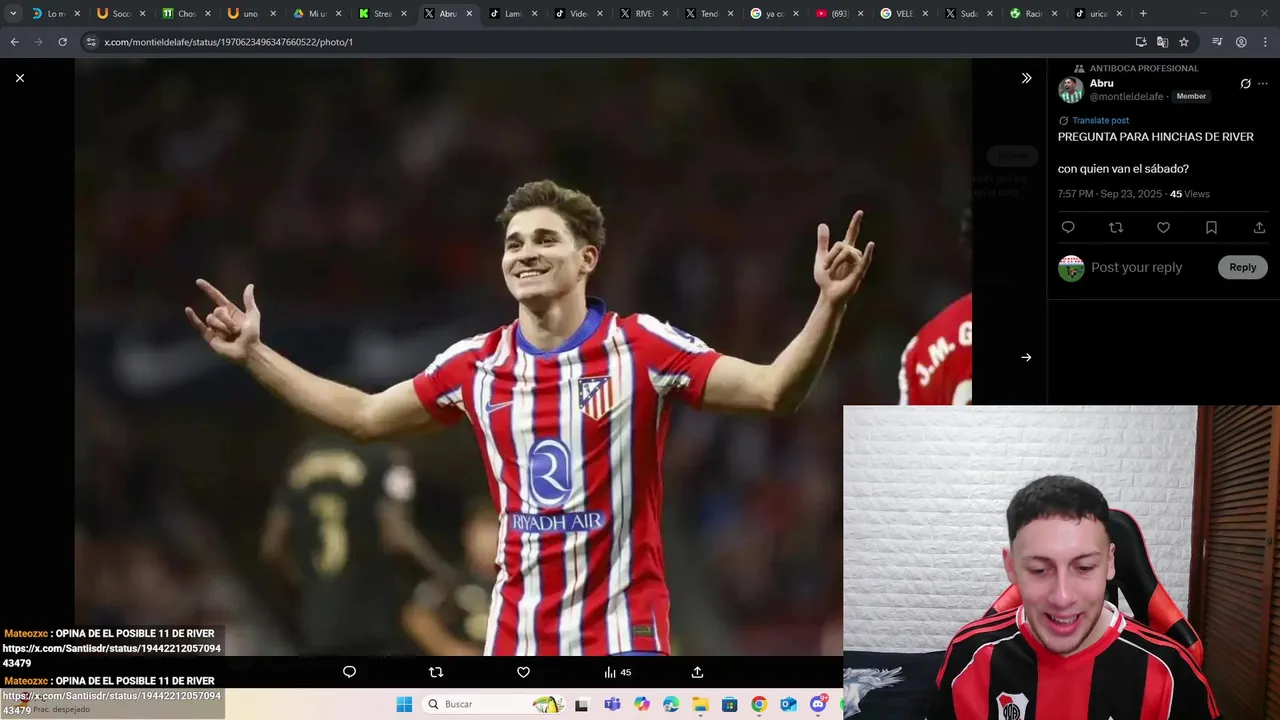Switch to the RIVE tab
This screenshot has width=1280, height=720.
(643, 14)
